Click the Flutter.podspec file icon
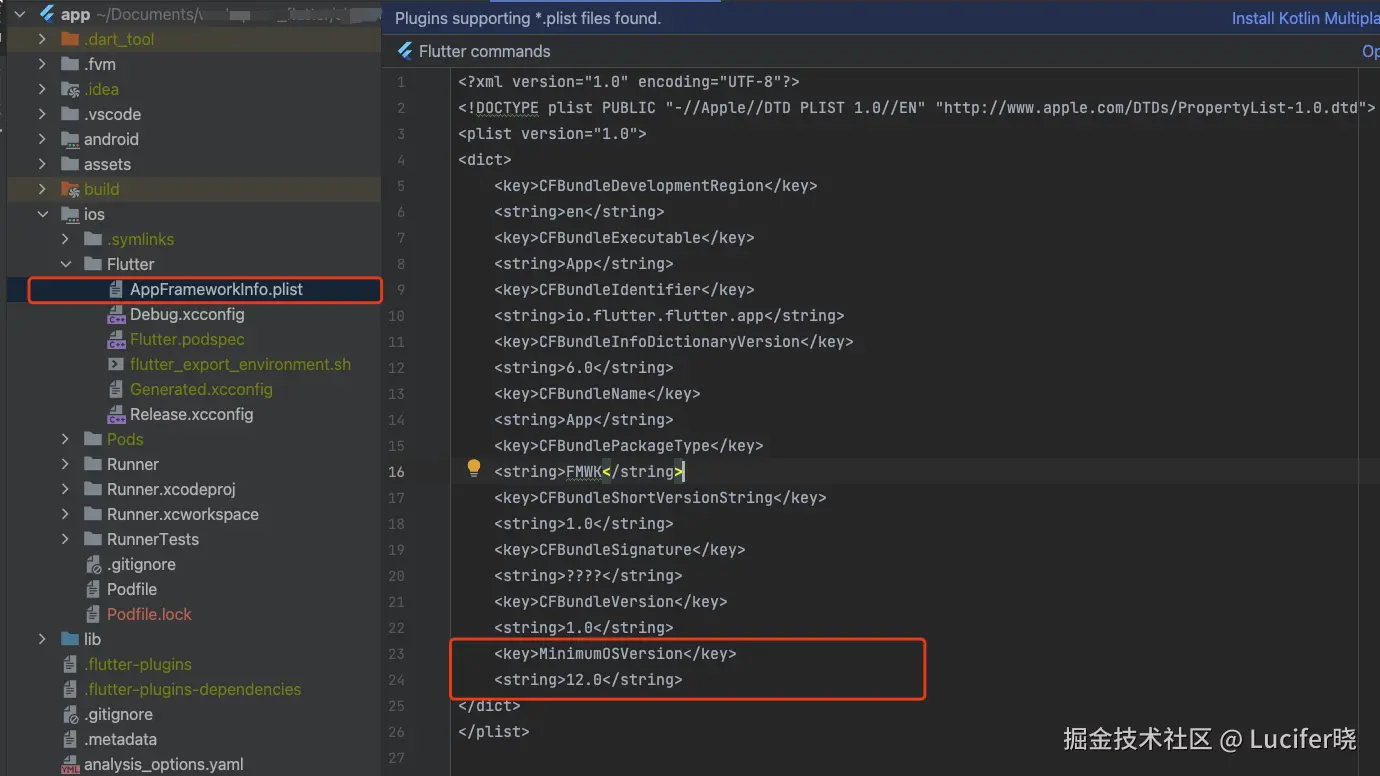This screenshot has width=1380, height=776. [116, 339]
